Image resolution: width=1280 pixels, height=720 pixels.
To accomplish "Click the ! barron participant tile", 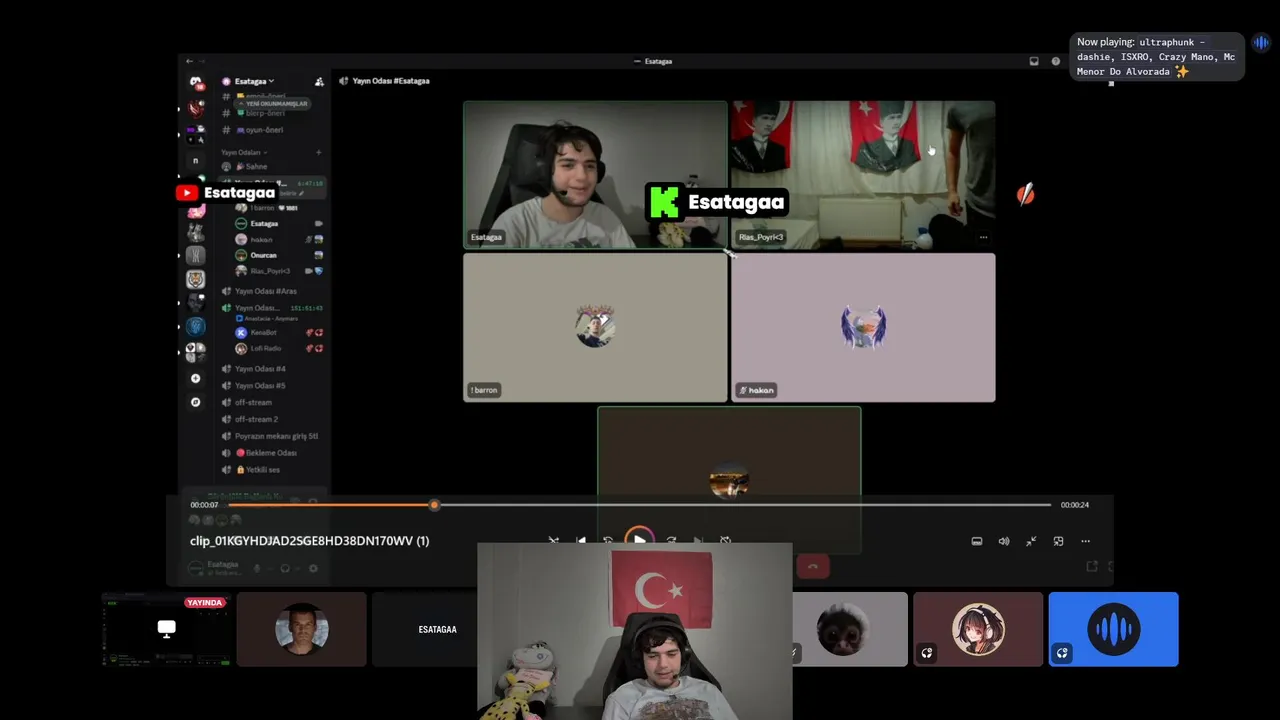I will point(595,327).
